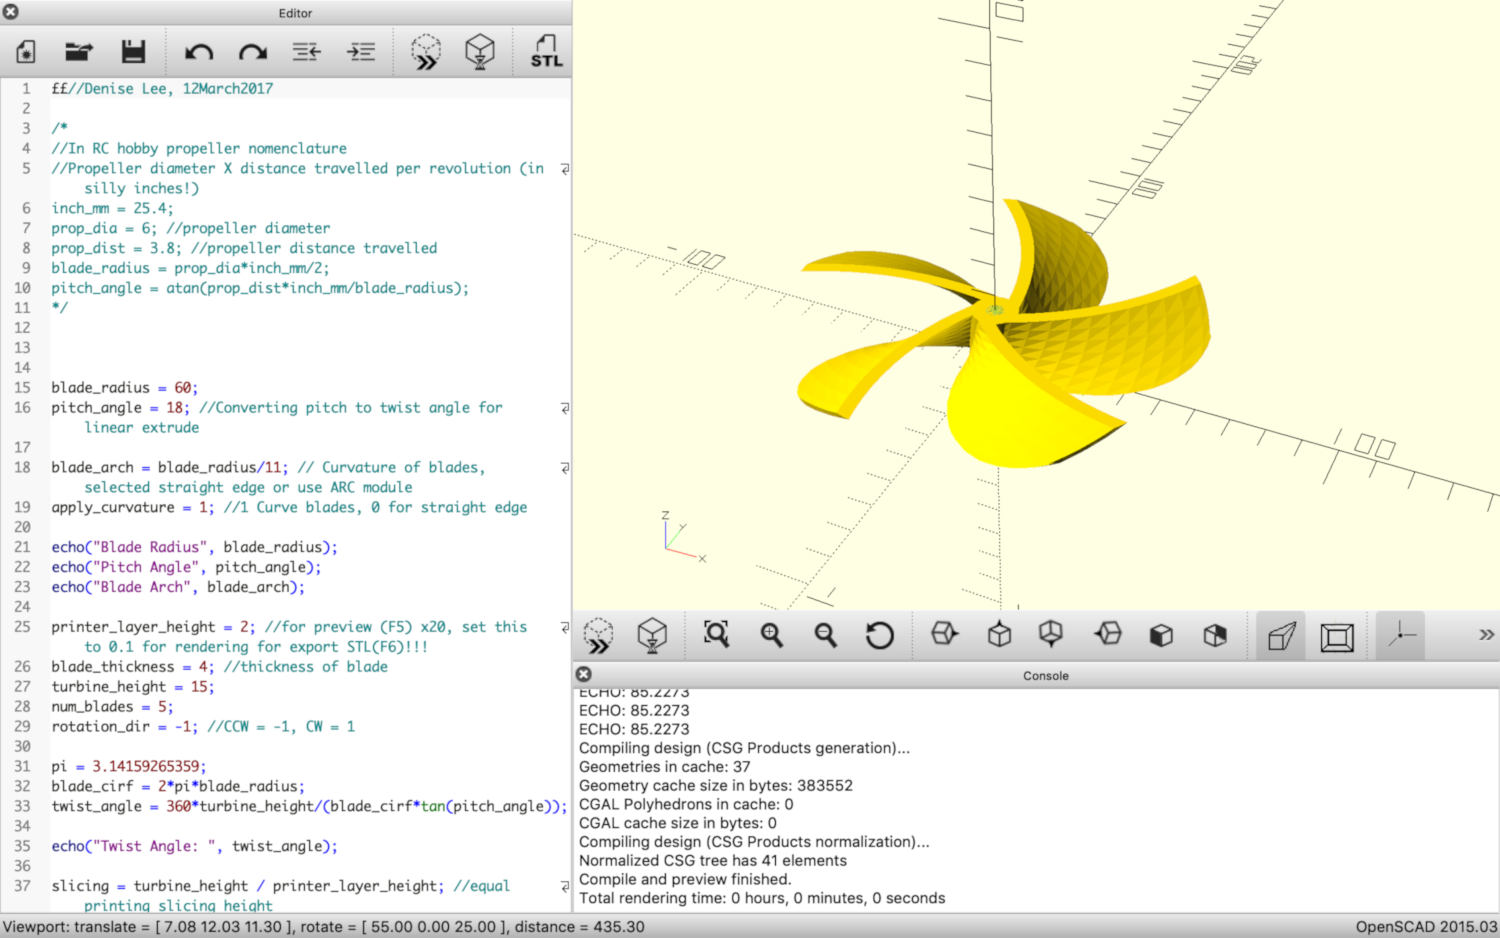Click 'ff//Denise Lee, 12March2017' comment line

(x=162, y=88)
